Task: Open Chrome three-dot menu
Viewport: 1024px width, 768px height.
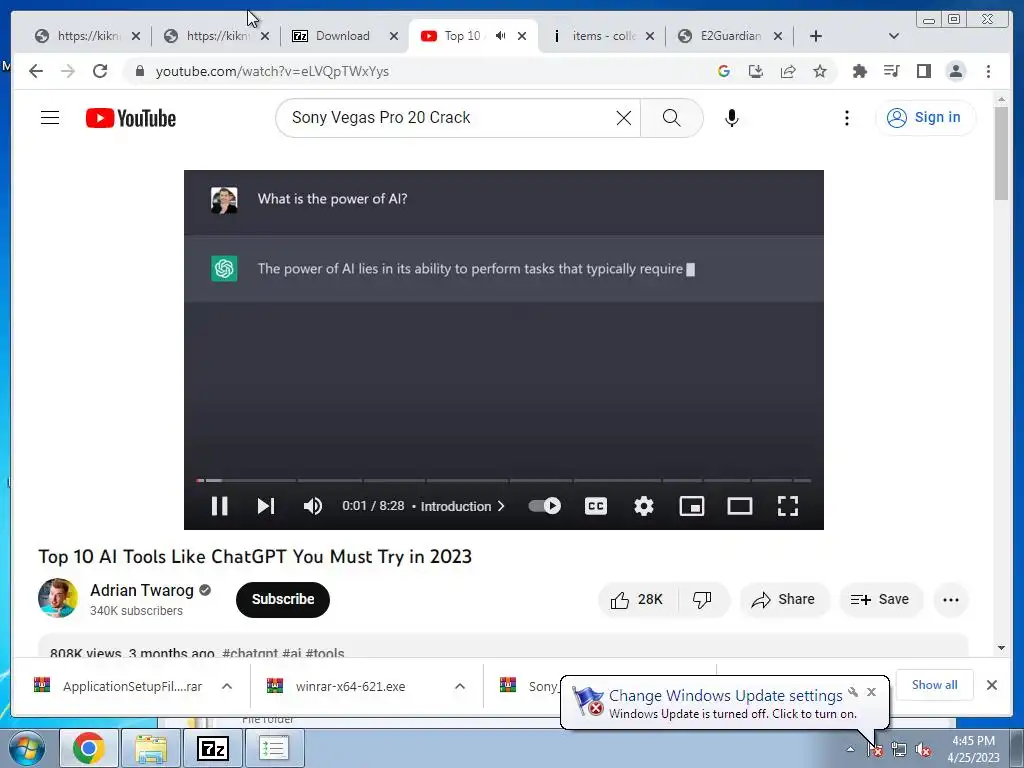Action: pos(988,71)
